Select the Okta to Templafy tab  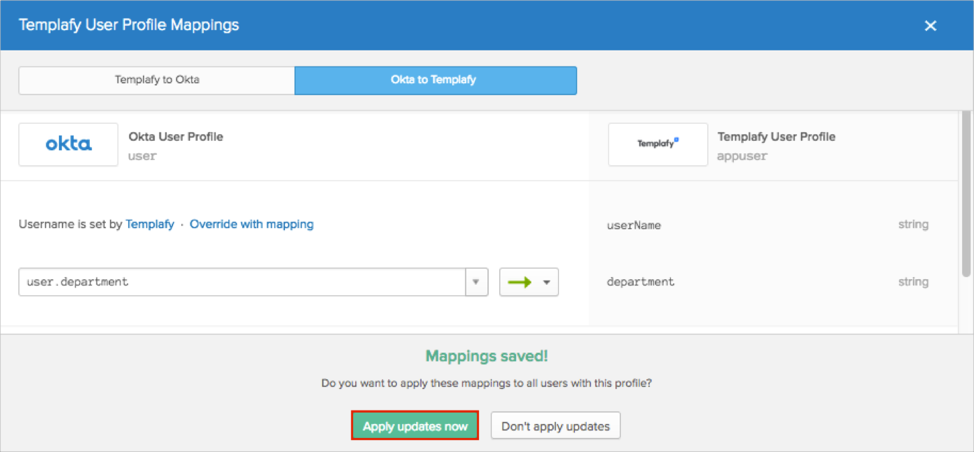click(x=435, y=80)
